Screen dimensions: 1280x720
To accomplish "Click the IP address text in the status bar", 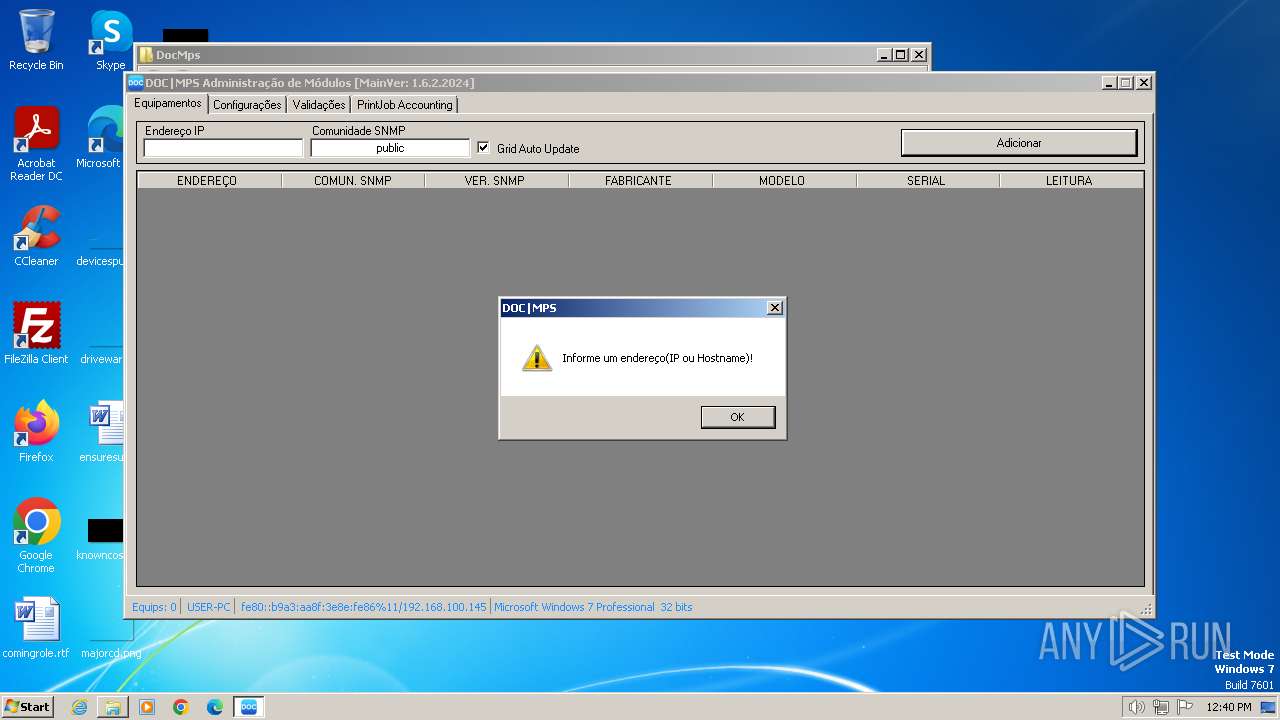I will point(363,607).
